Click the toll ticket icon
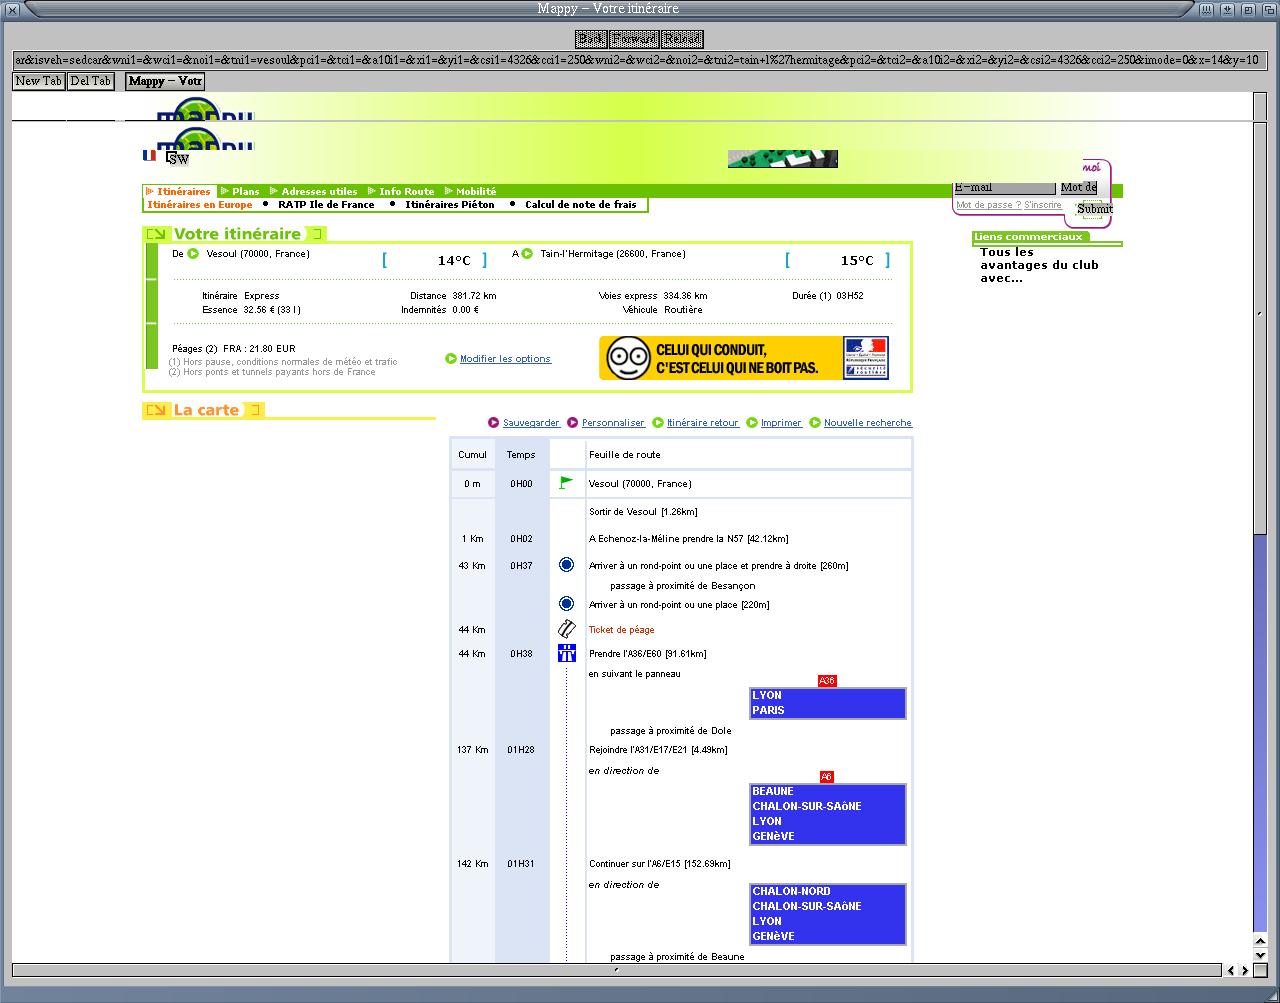The width and height of the screenshot is (1280, 1003). tap(566, 629)
